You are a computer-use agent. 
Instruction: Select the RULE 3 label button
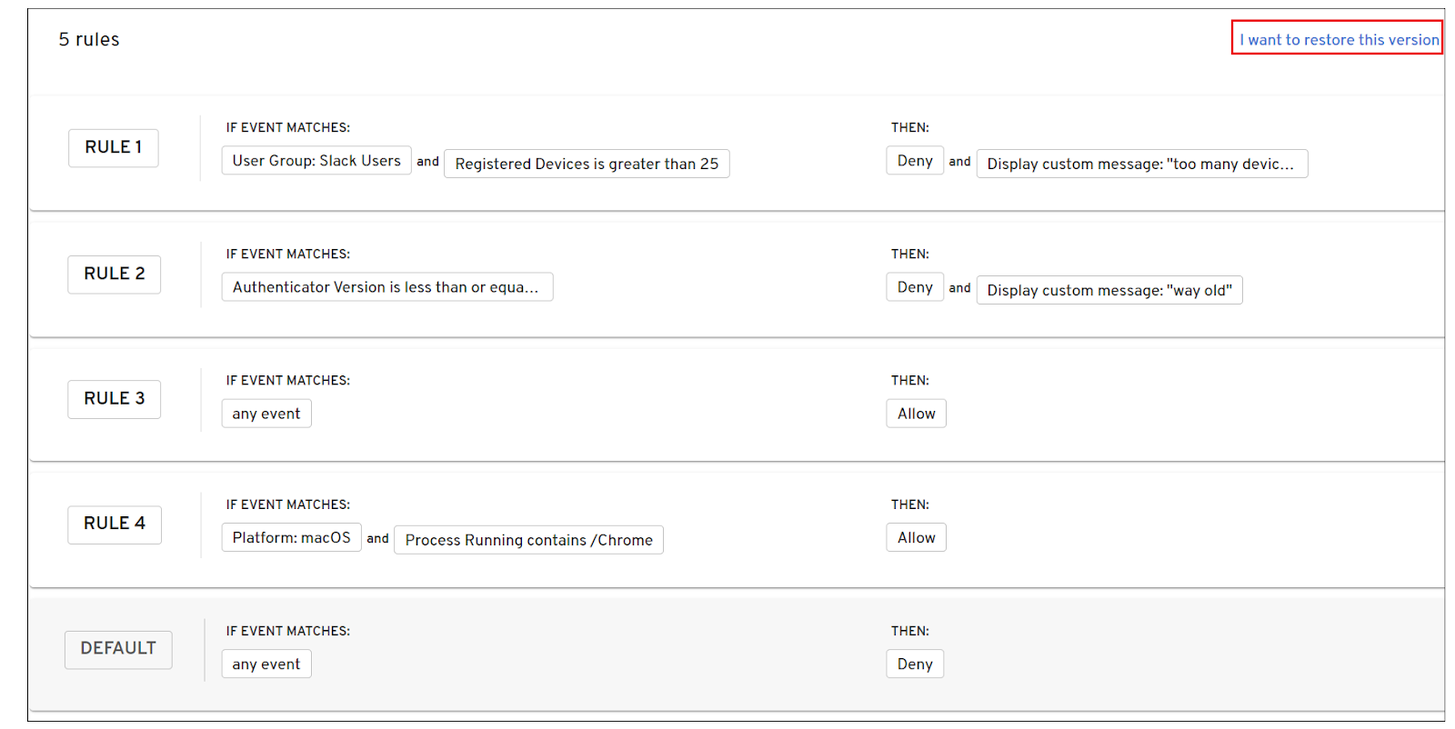(x=114, y=398)
